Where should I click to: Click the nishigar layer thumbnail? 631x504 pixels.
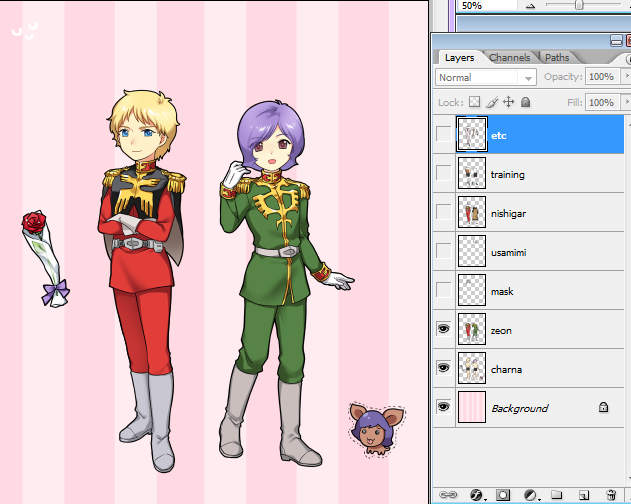(472, 212)
